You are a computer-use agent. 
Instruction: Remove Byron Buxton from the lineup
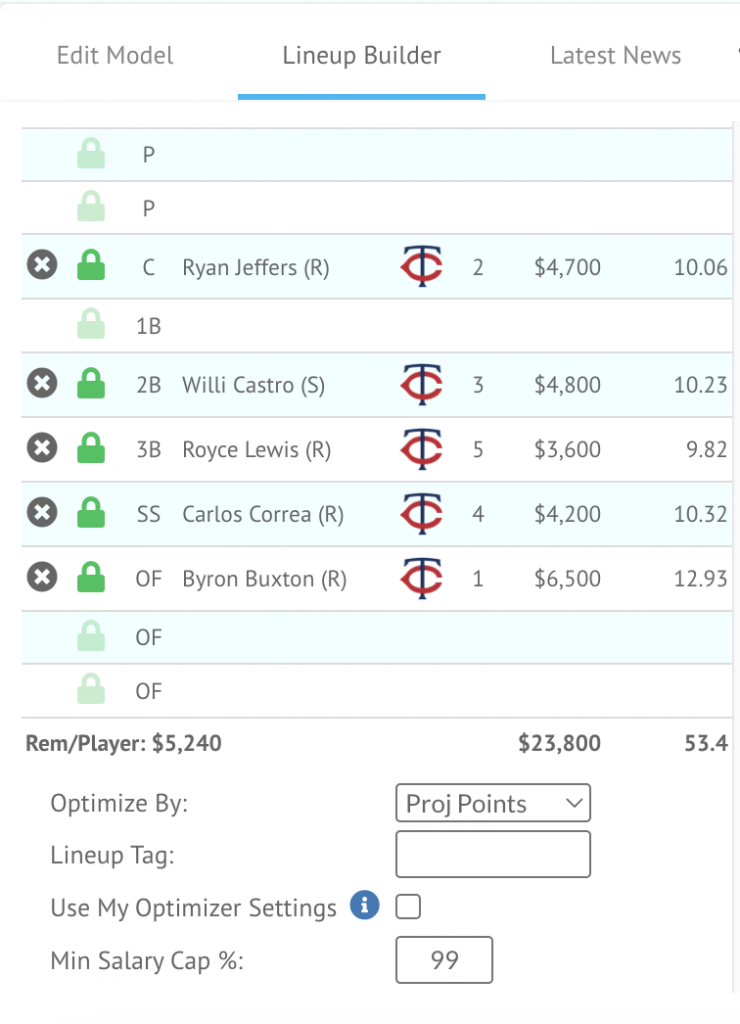coord(42,577)
